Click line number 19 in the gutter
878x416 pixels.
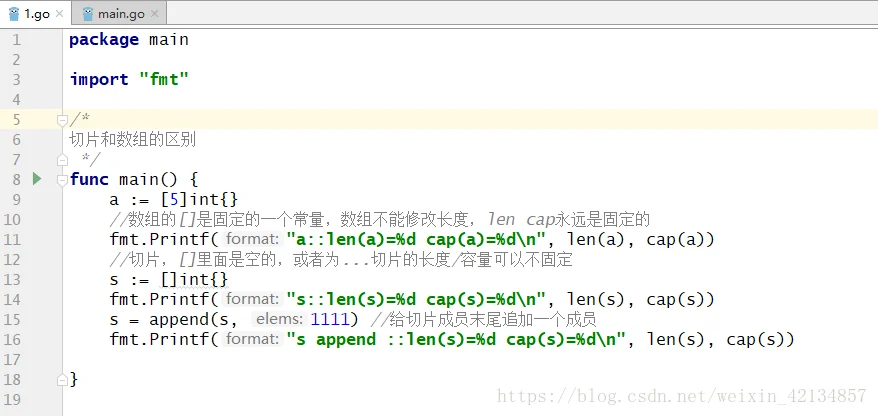12,400
